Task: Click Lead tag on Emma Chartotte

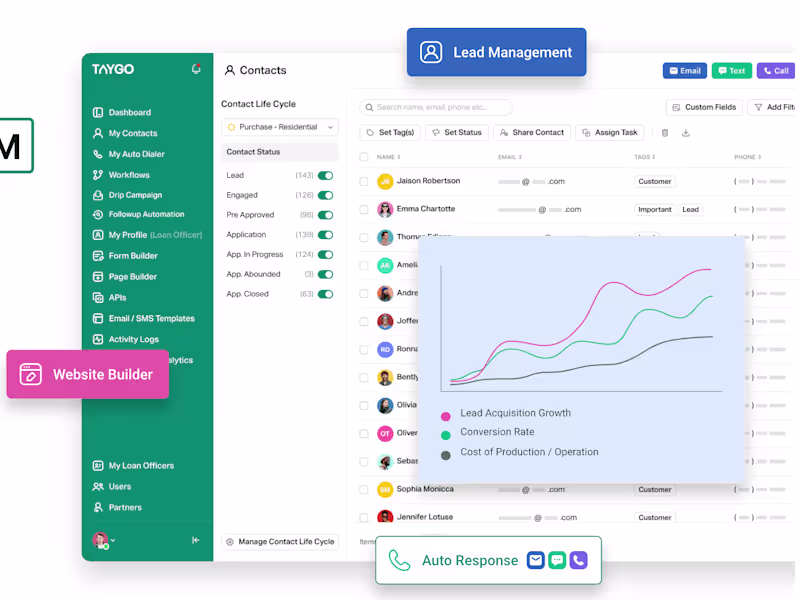Action: 690,209
